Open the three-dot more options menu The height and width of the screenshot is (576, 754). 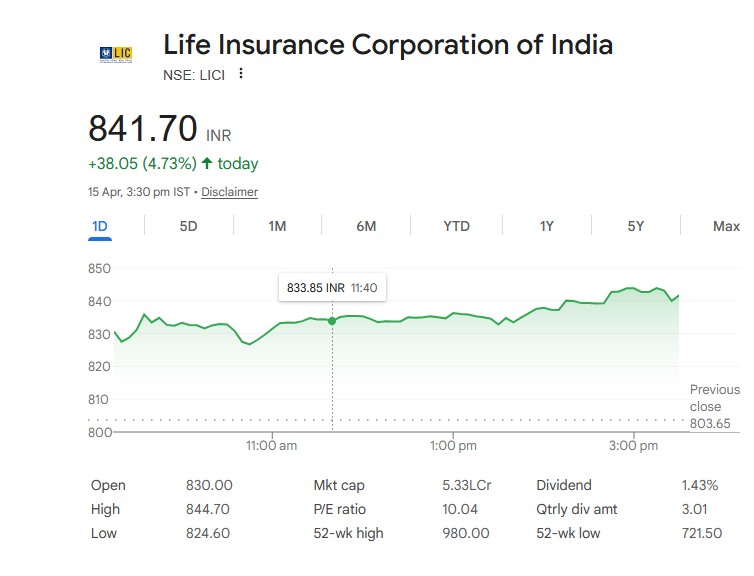241,74
